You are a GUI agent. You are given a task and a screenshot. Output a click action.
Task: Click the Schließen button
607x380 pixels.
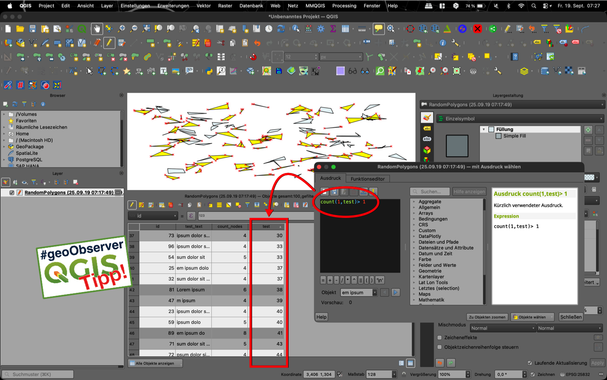click(571, 317)
